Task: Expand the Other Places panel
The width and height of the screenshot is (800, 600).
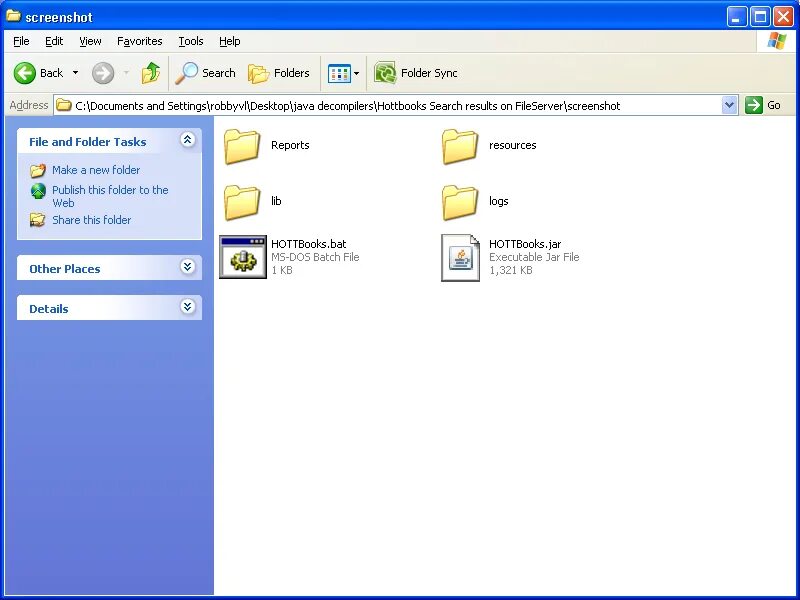Action: tap(188, 266)
